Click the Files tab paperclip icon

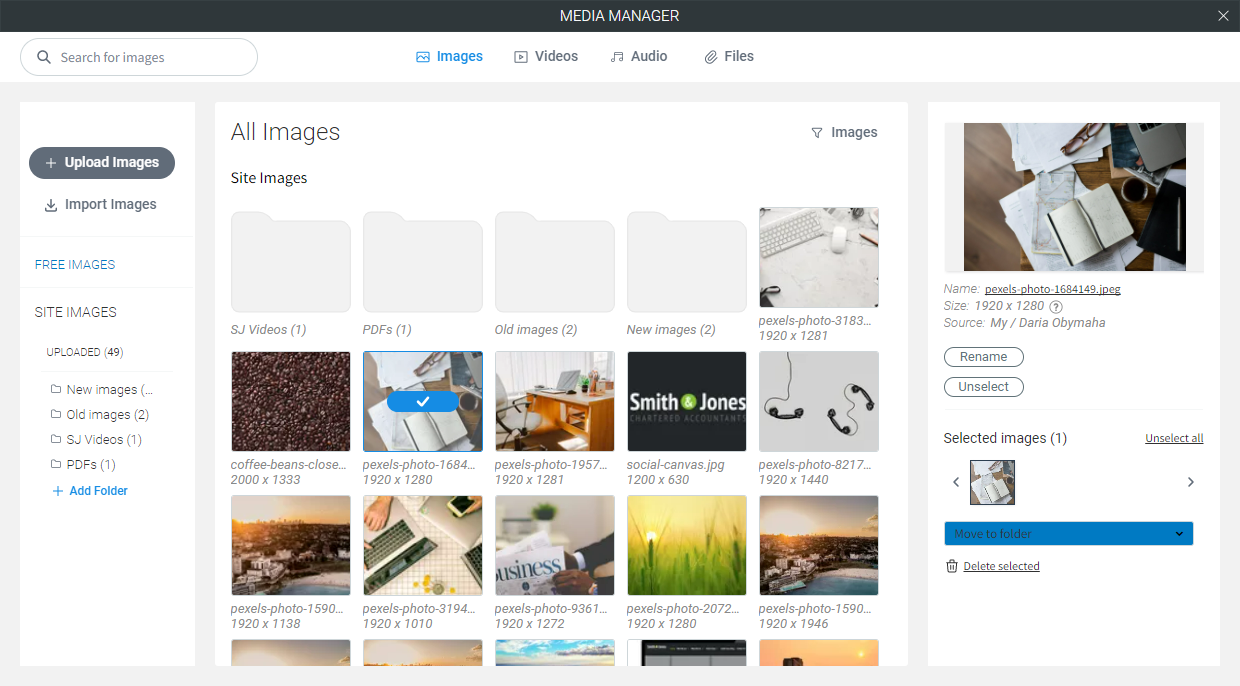[x=711, y=57]
